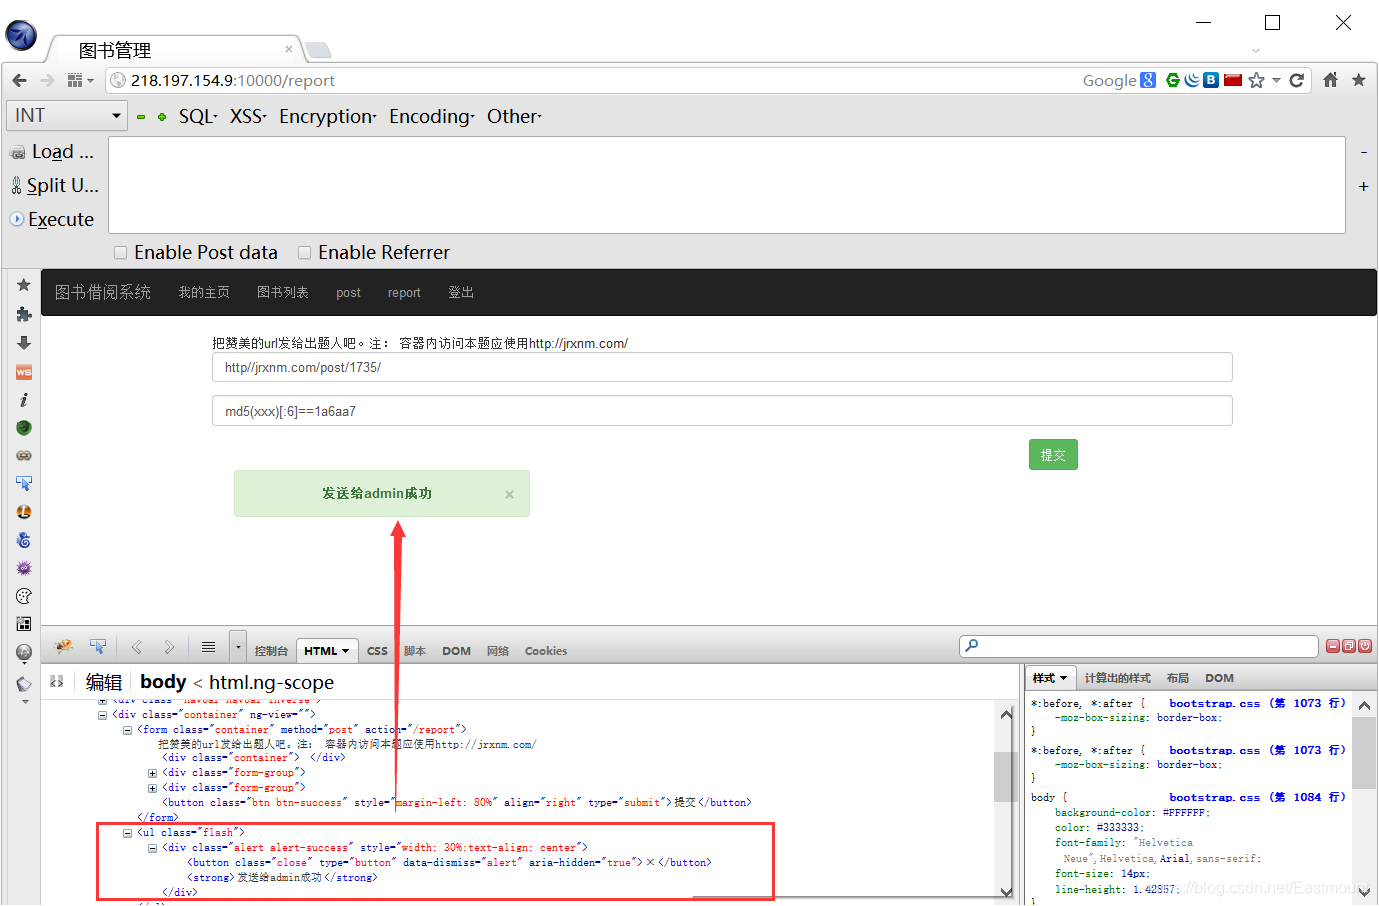Open the Encoding dropdown menu

tap(432, 117)
